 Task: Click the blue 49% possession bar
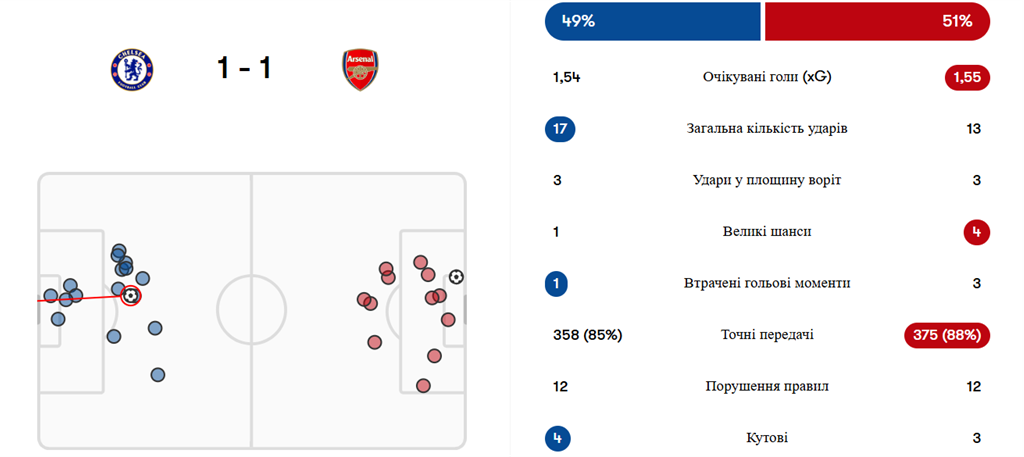[652, 21]
